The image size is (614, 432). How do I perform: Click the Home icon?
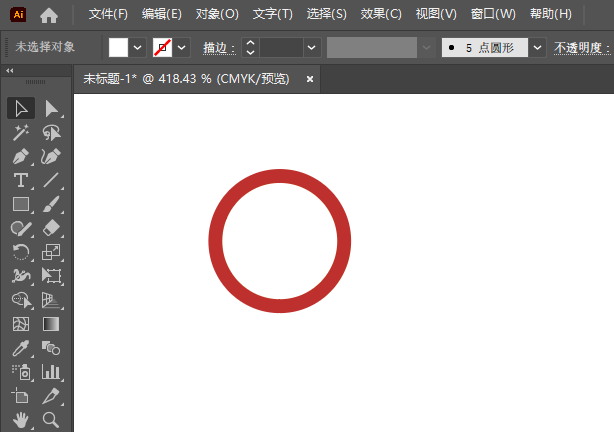point(49,15)
